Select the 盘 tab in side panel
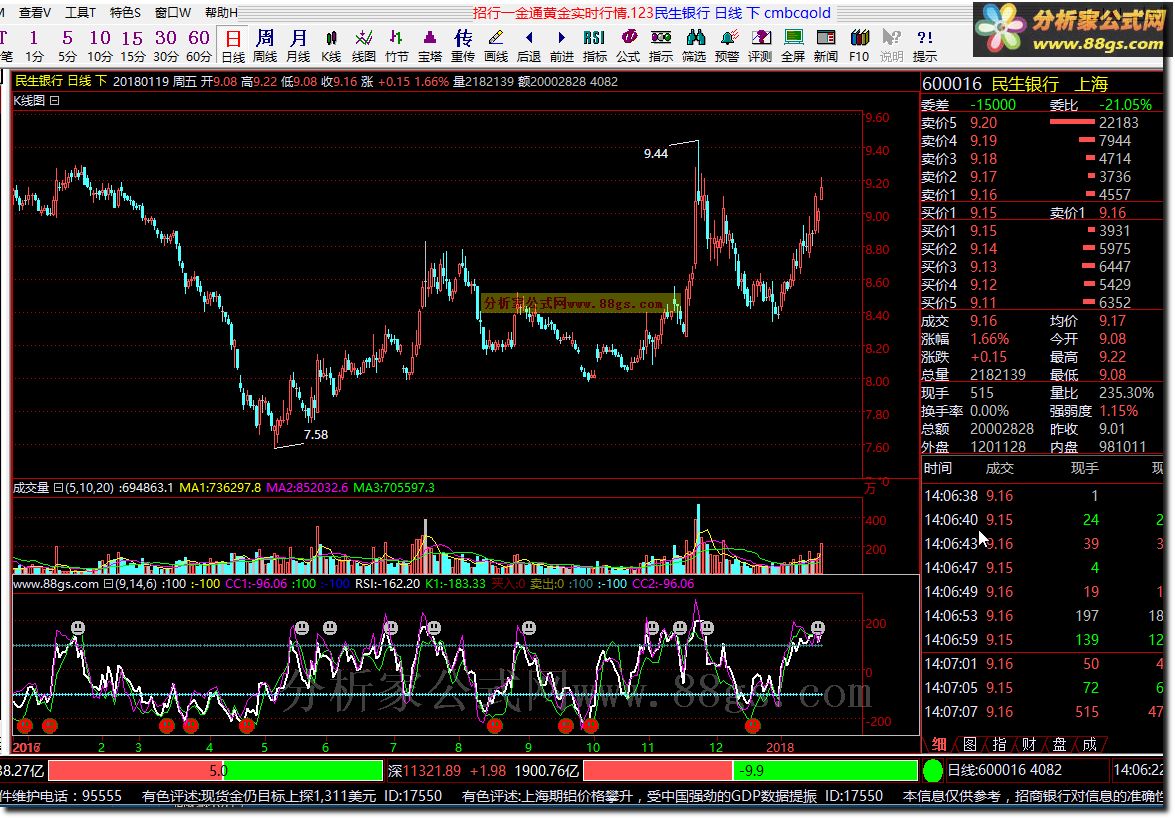 [x=1059, y=744]
